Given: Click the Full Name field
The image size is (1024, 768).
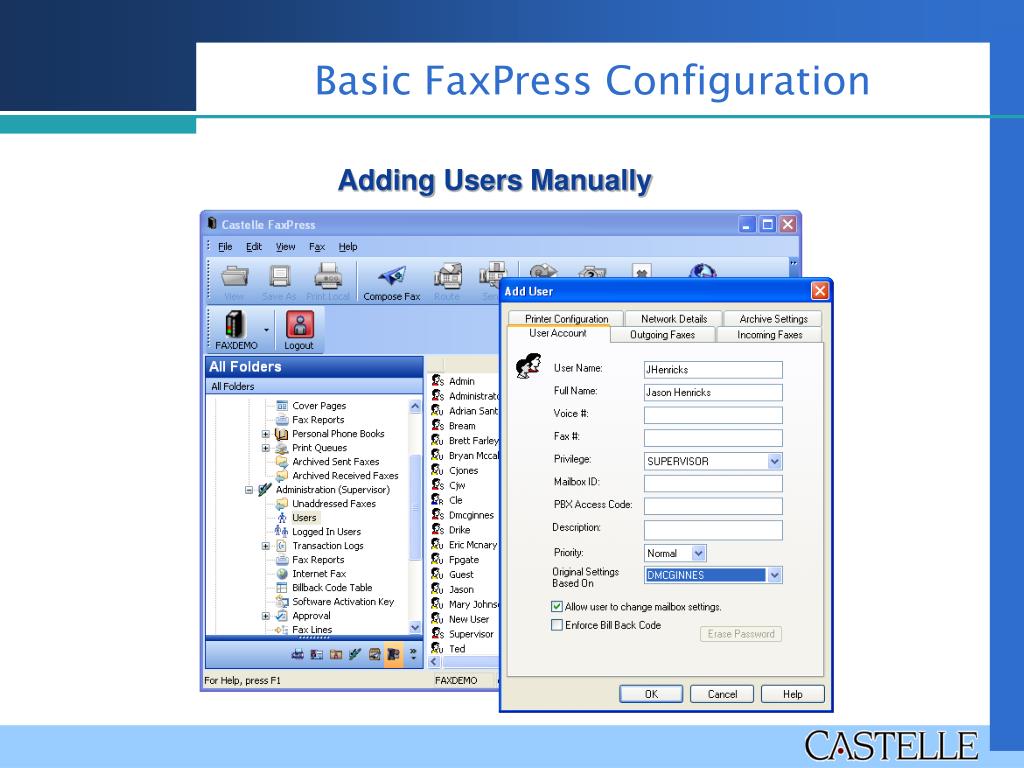Looking at the screenshot, I should point(713,392).
